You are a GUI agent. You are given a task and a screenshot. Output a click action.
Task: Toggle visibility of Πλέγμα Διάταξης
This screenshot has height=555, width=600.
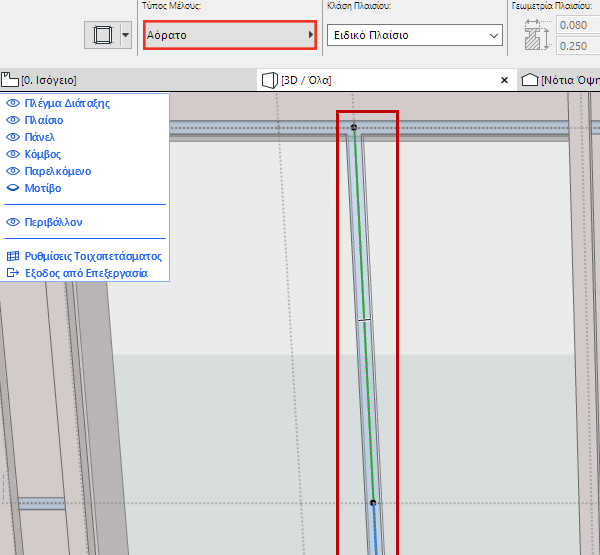point(12,103)
